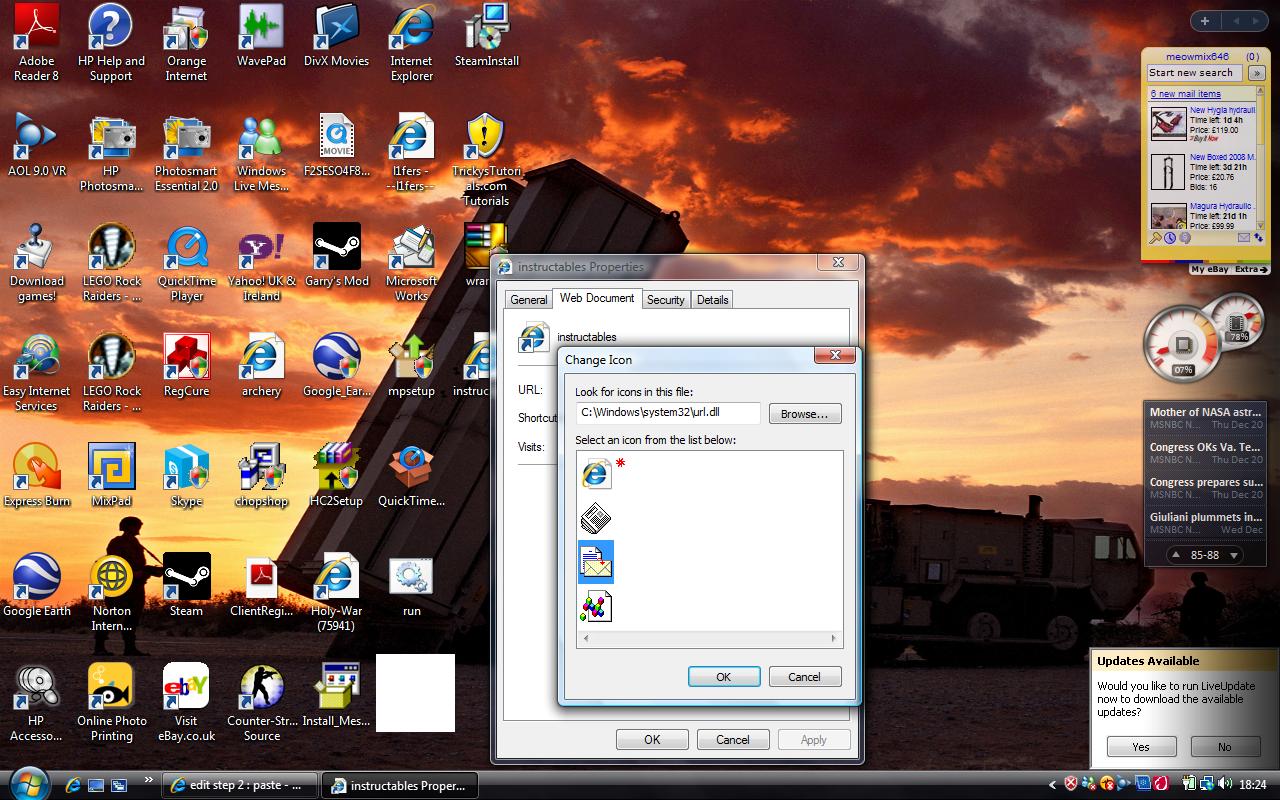
Task: Click Yes in Updates Available popup
Action: [x=1141, y=747]
